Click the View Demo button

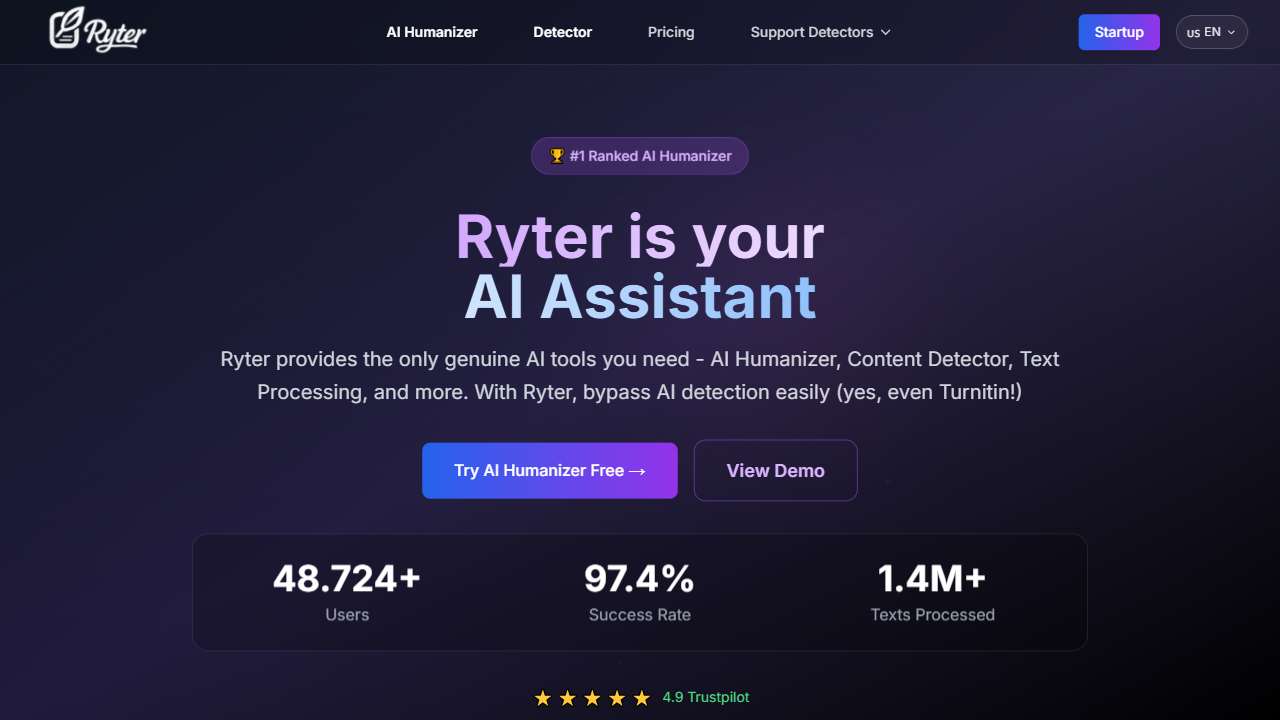coord(775,470)
